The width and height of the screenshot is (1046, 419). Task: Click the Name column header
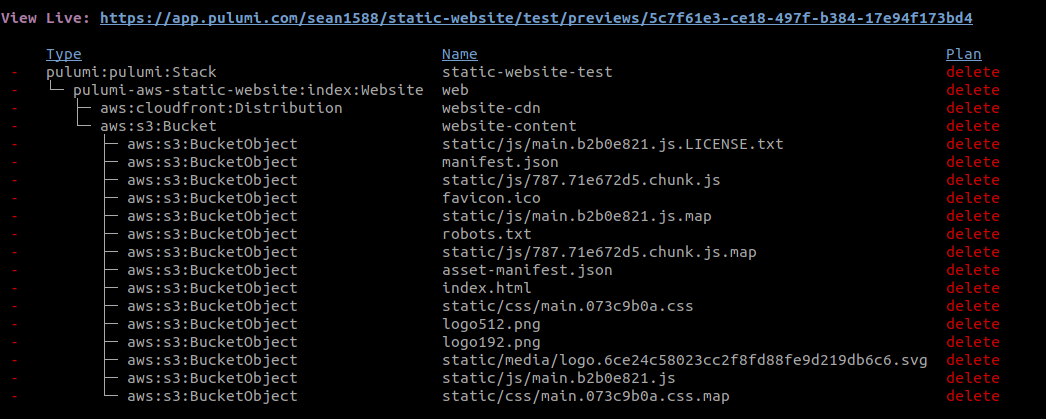pyautogui.click(x=460, y=54)
